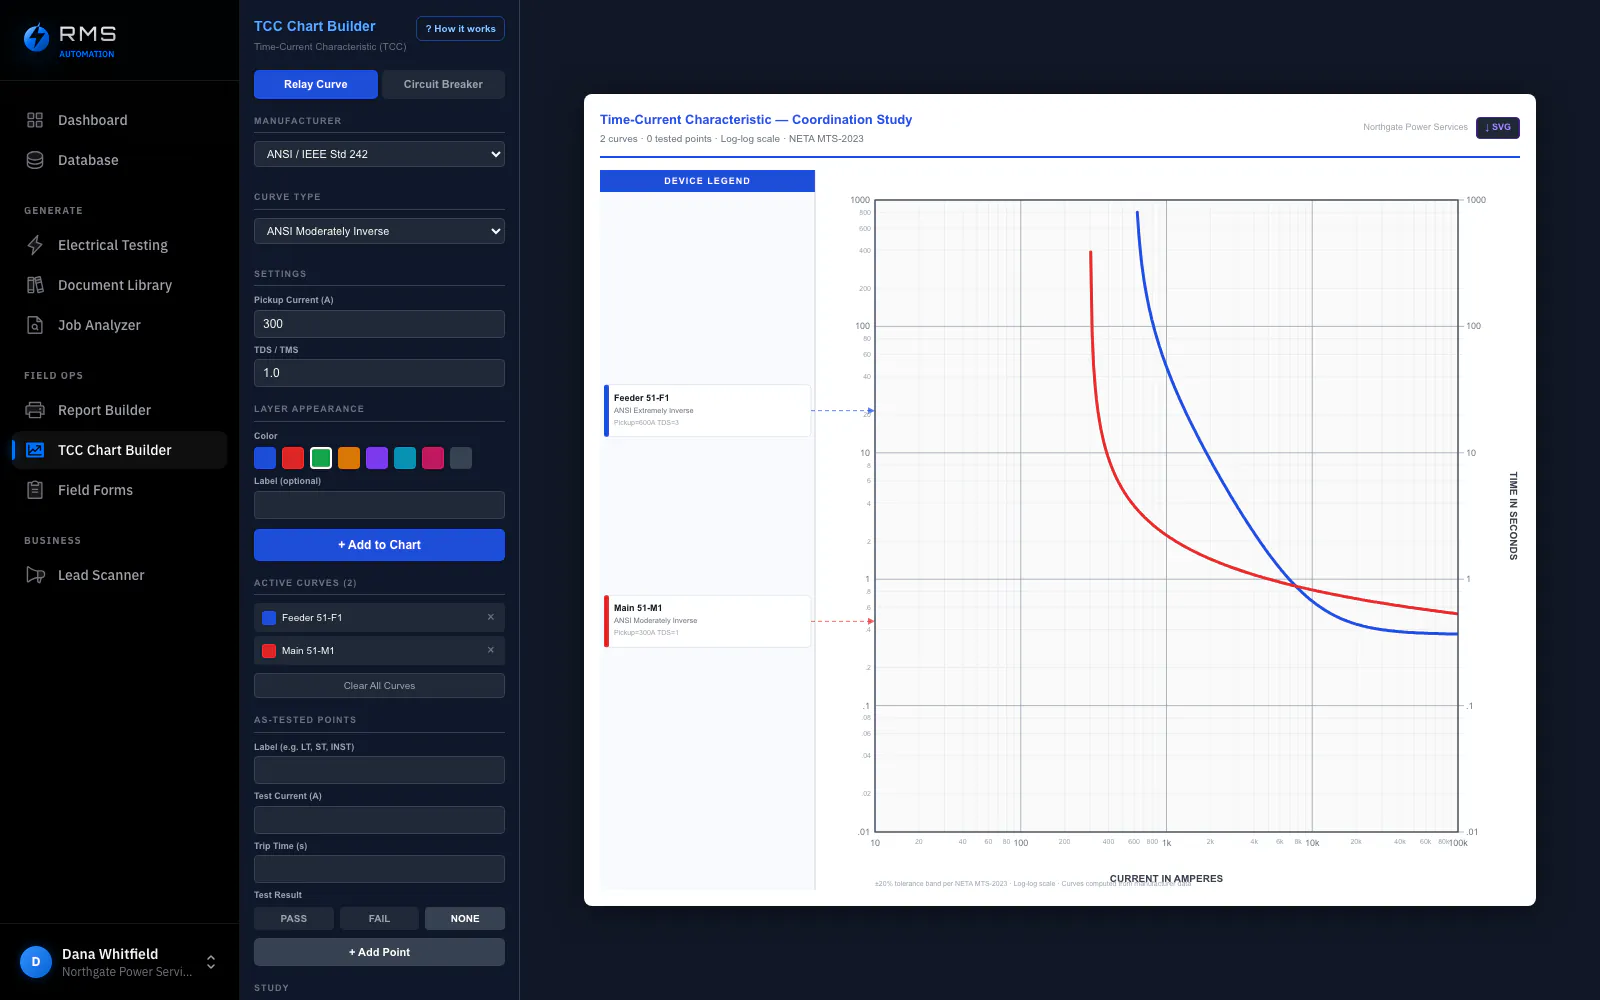Pick the blue color swatch
This screenshot has width=1600, height=1000.
[265, 458]
